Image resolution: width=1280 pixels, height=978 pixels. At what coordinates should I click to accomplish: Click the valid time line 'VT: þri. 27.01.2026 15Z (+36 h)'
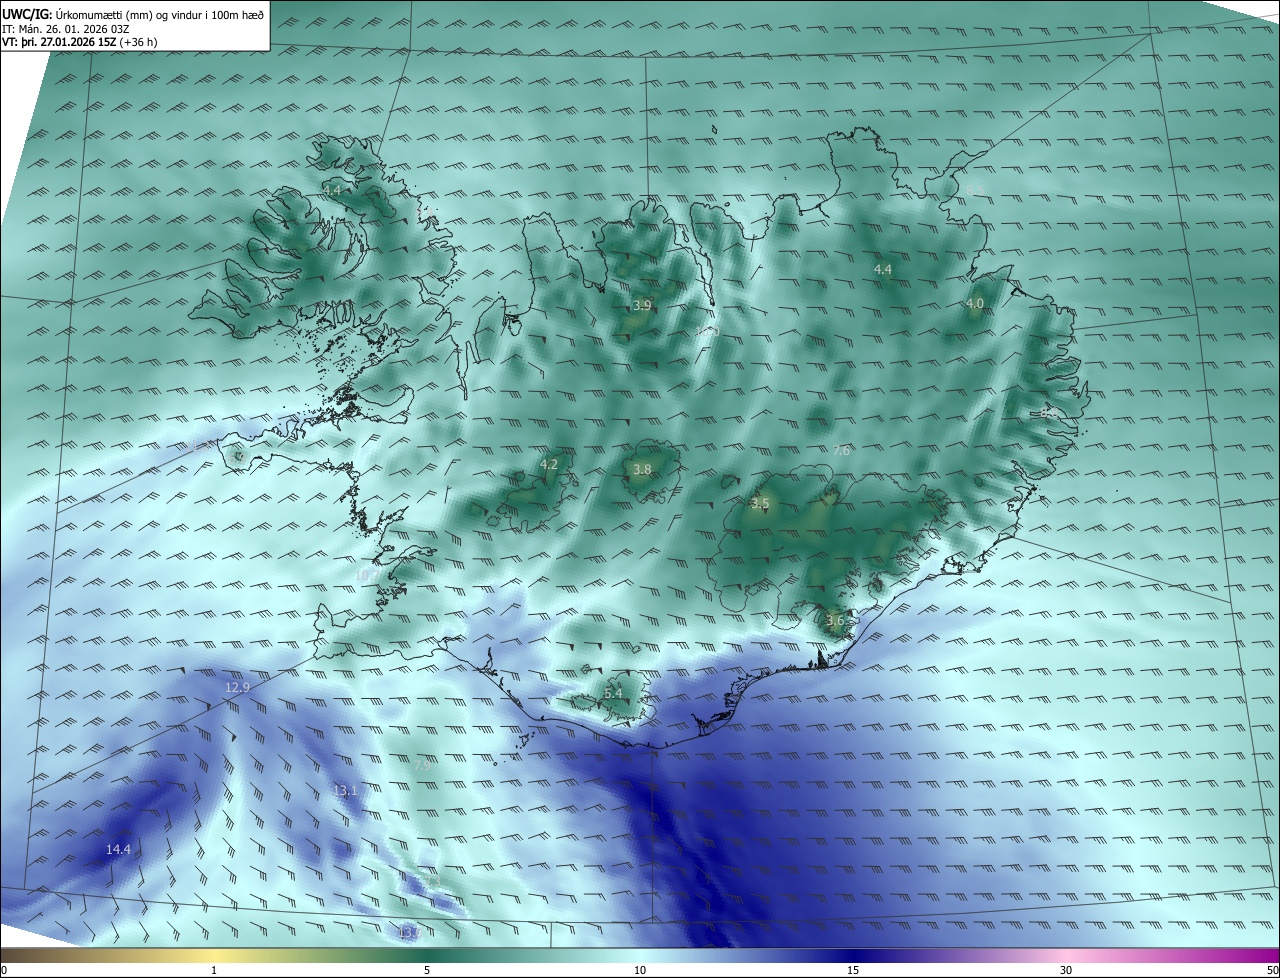pos(80,42)
